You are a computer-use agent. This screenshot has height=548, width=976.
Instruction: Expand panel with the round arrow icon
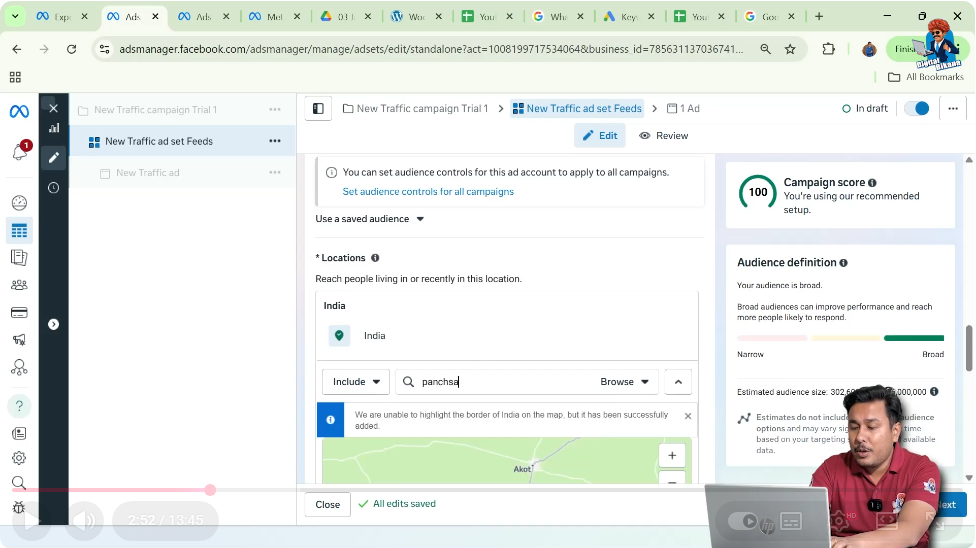(x=54, y=324)
